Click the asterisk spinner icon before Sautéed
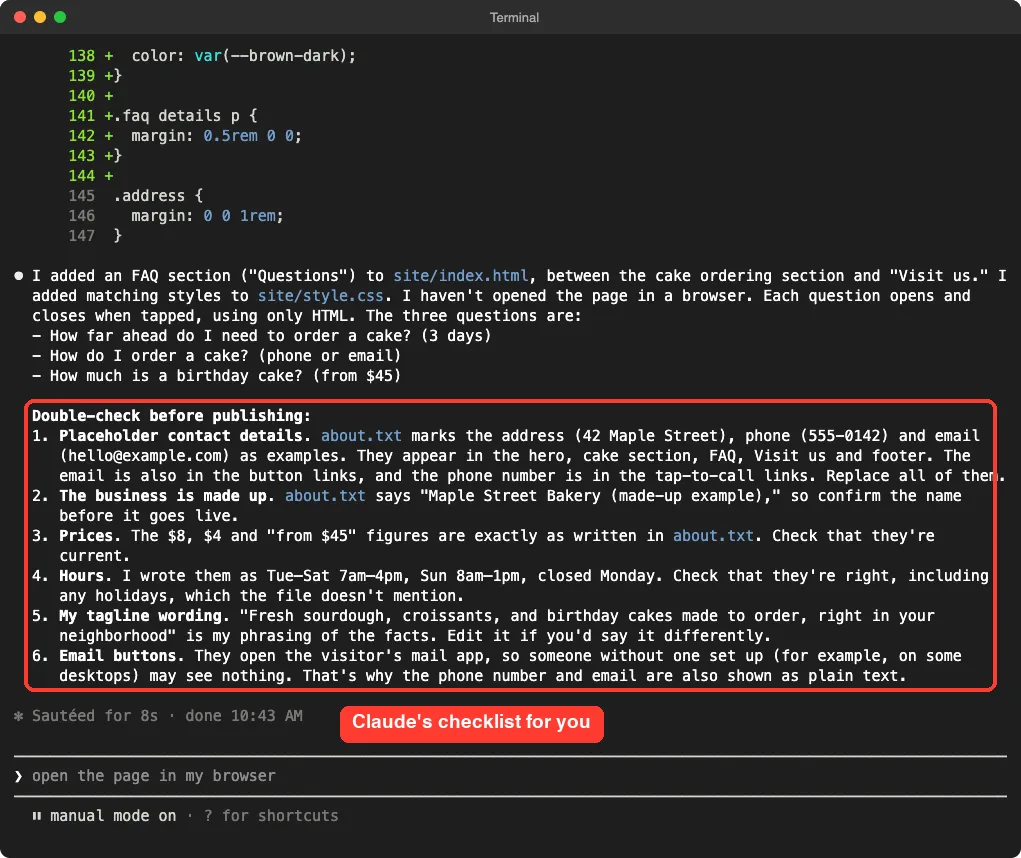 tap(18, 716)
